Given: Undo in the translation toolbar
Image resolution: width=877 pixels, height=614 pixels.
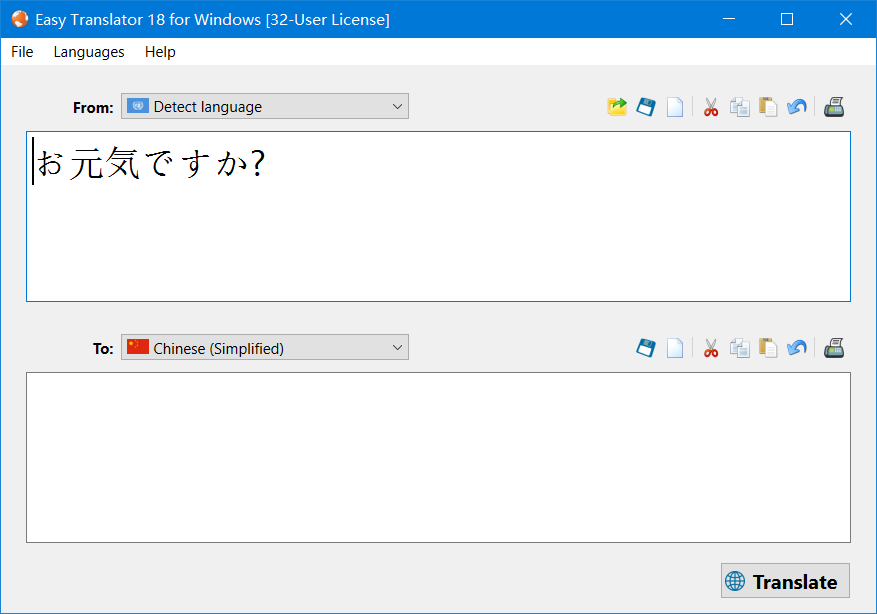Looking at the screenshot, I should [x=797, y=348].
